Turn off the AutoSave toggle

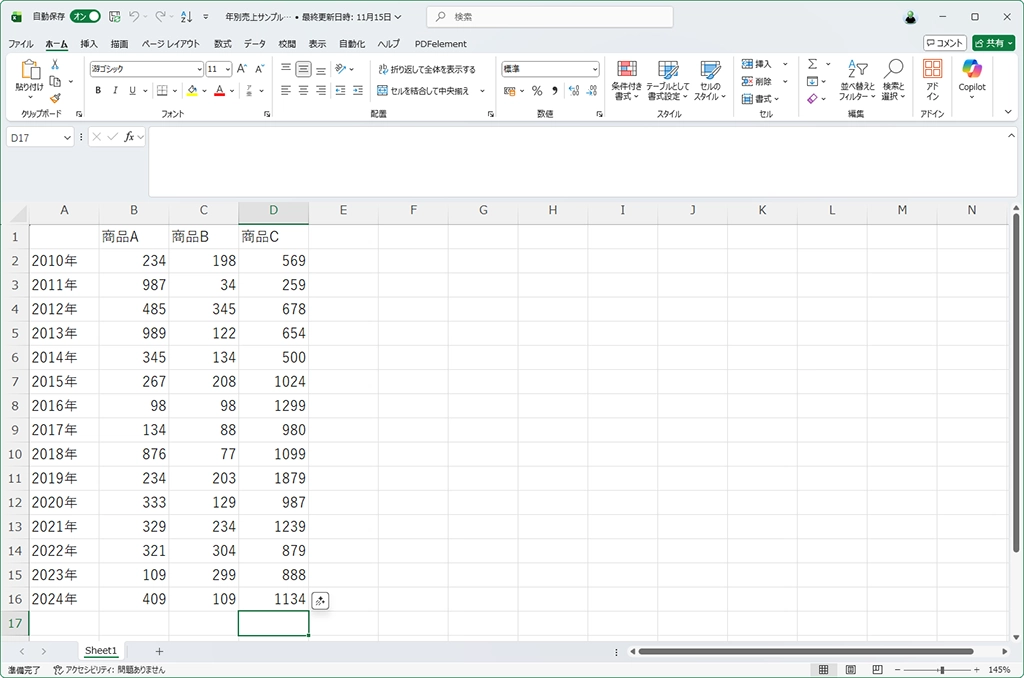click(85, 17)
